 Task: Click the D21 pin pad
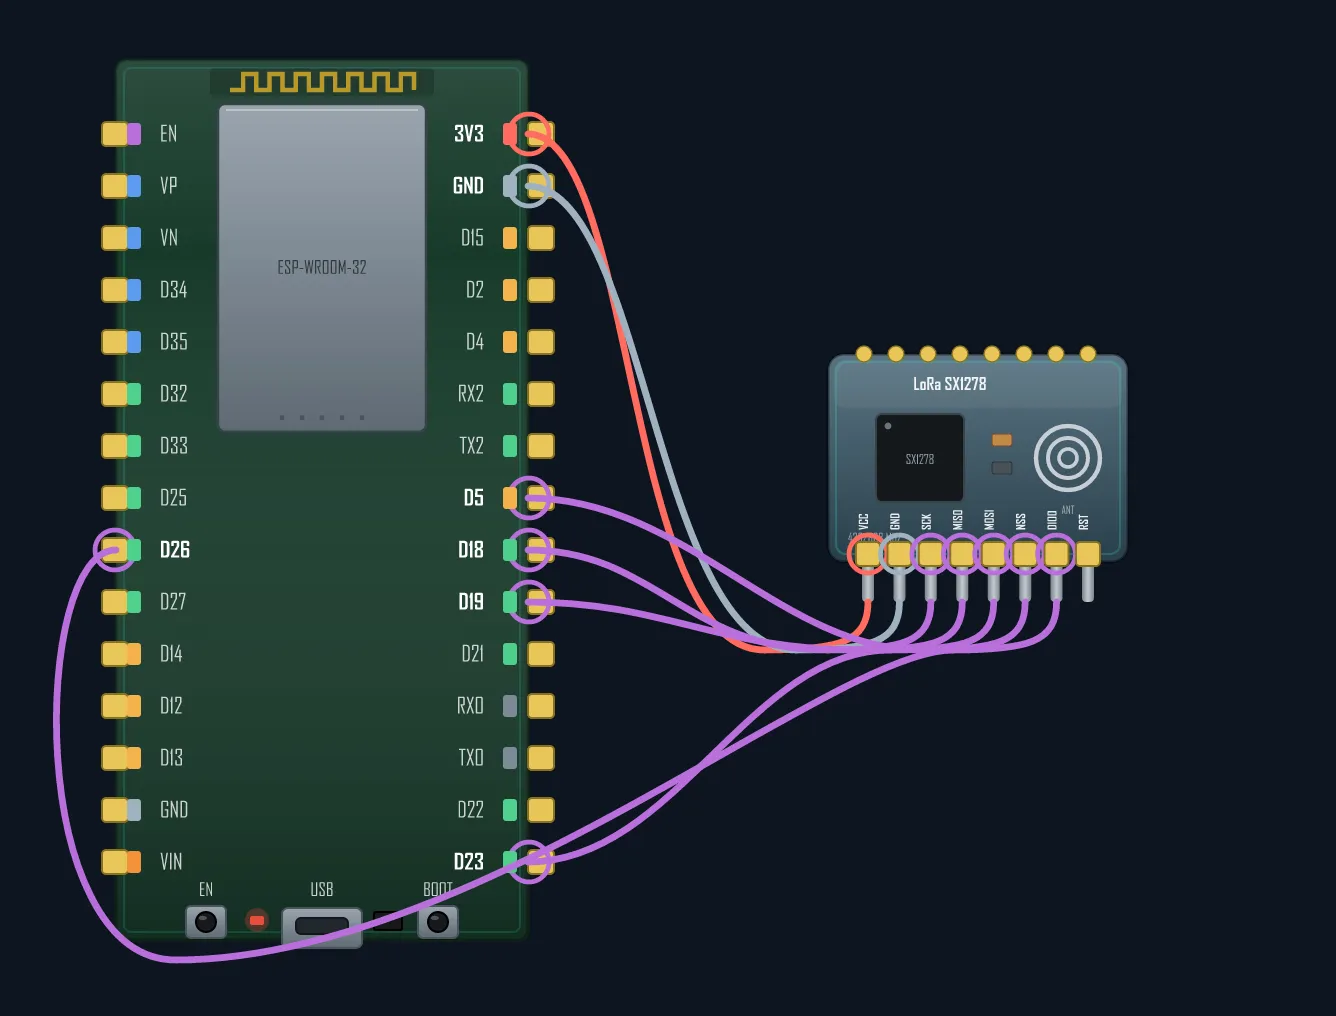pos(541,654)
